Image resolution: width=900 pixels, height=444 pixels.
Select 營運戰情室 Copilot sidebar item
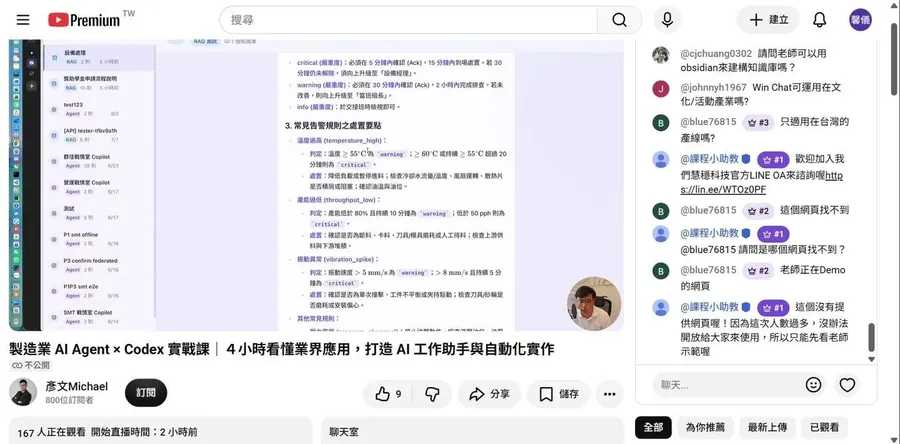click(99, 187)
